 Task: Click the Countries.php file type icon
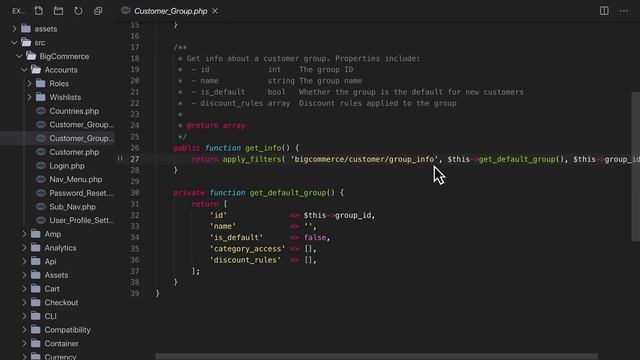pyautogui.click(x=40, y=111)
